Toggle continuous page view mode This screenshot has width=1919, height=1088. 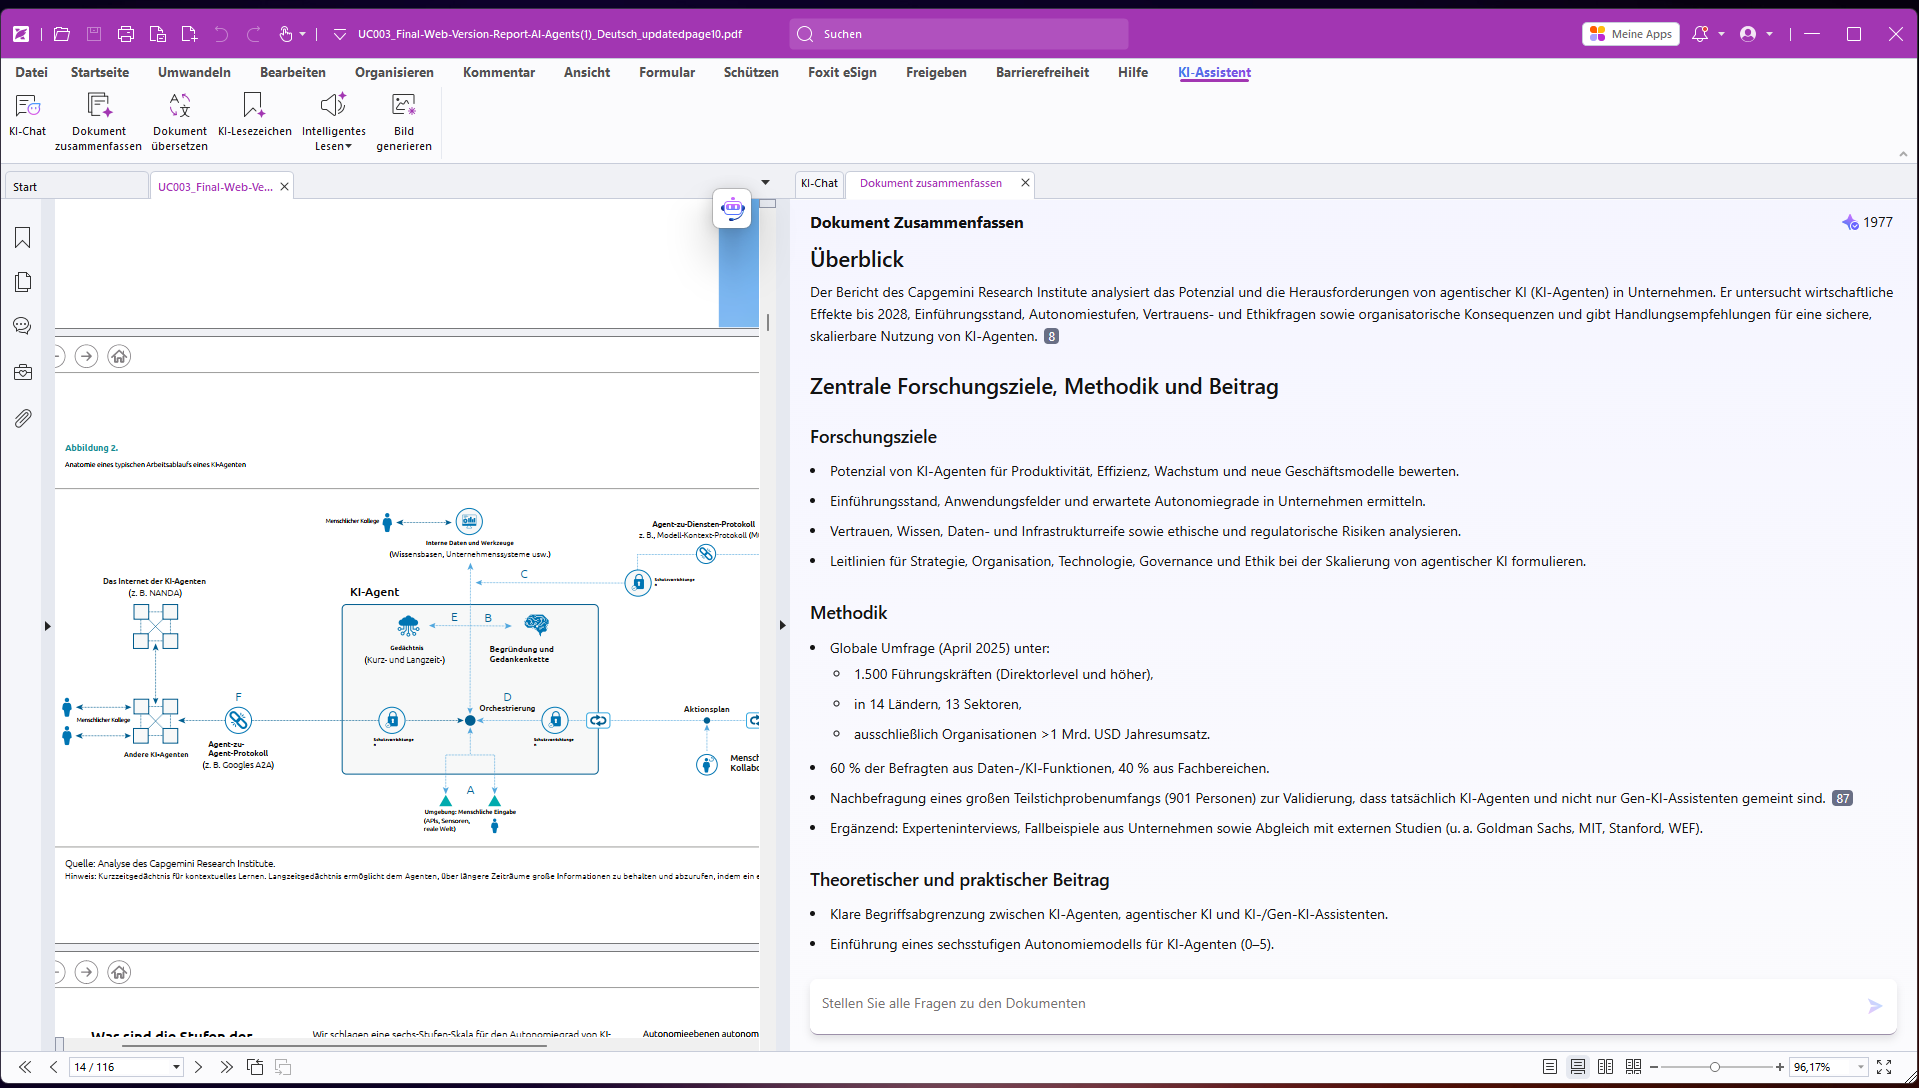(1578, 1067)
